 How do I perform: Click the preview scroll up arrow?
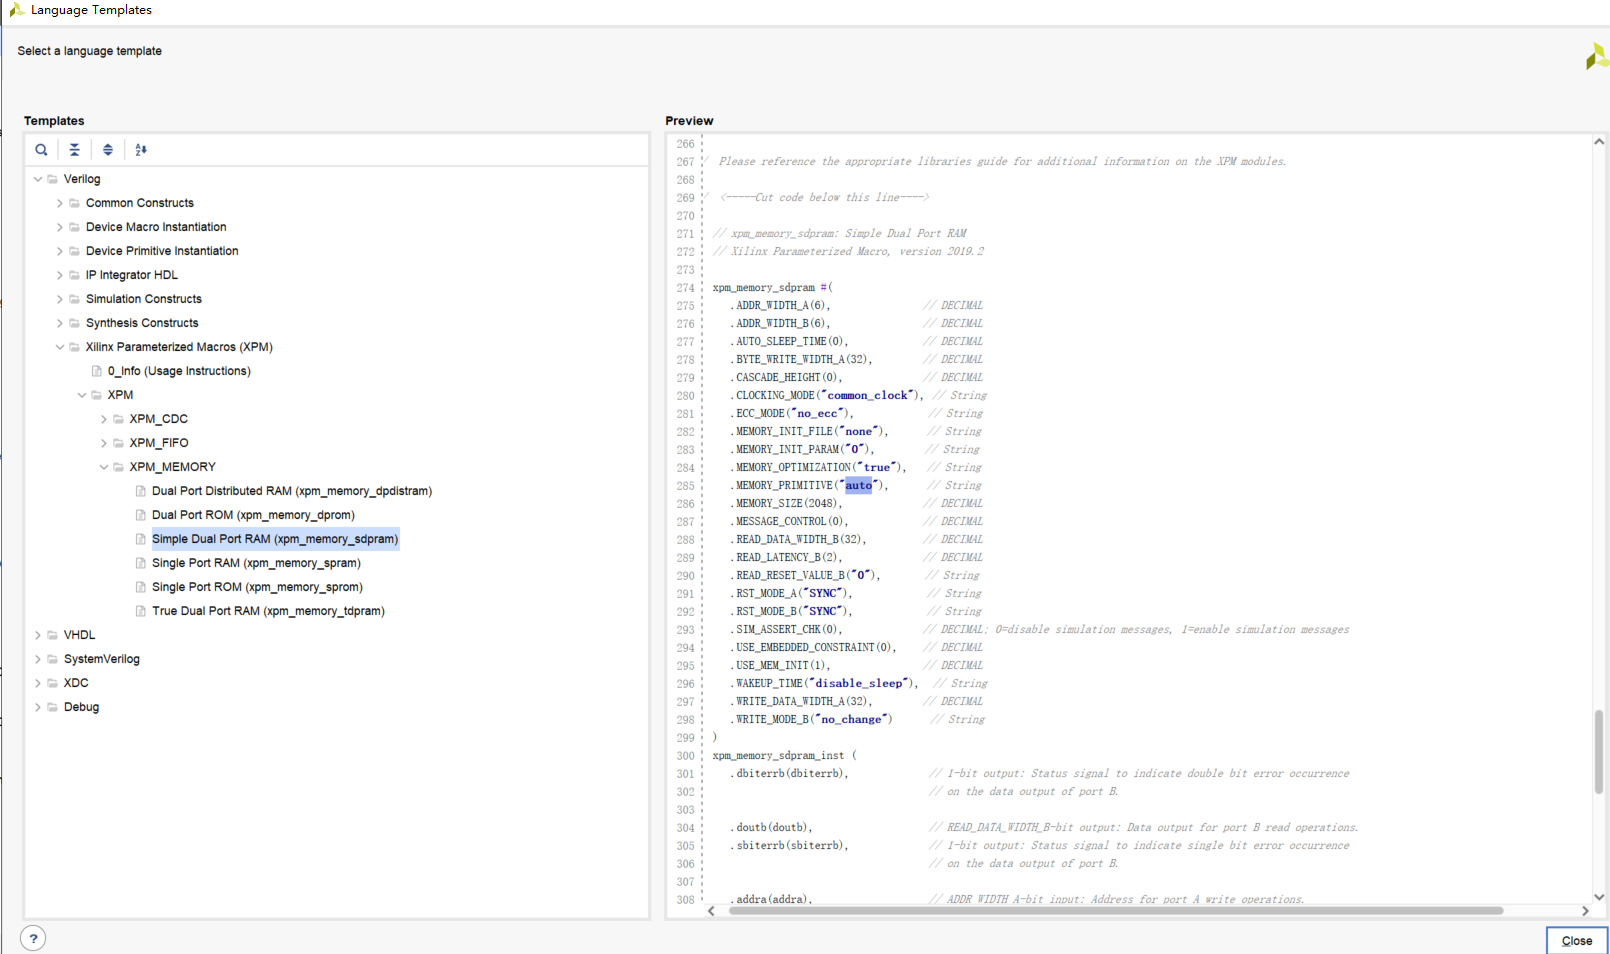click(1599, 142)
